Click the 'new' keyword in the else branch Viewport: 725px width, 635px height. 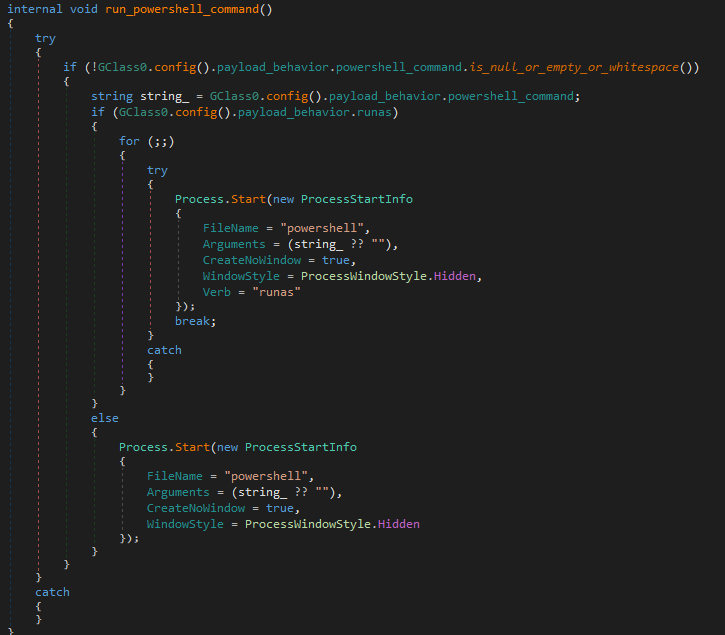click(x=227, y=447)
